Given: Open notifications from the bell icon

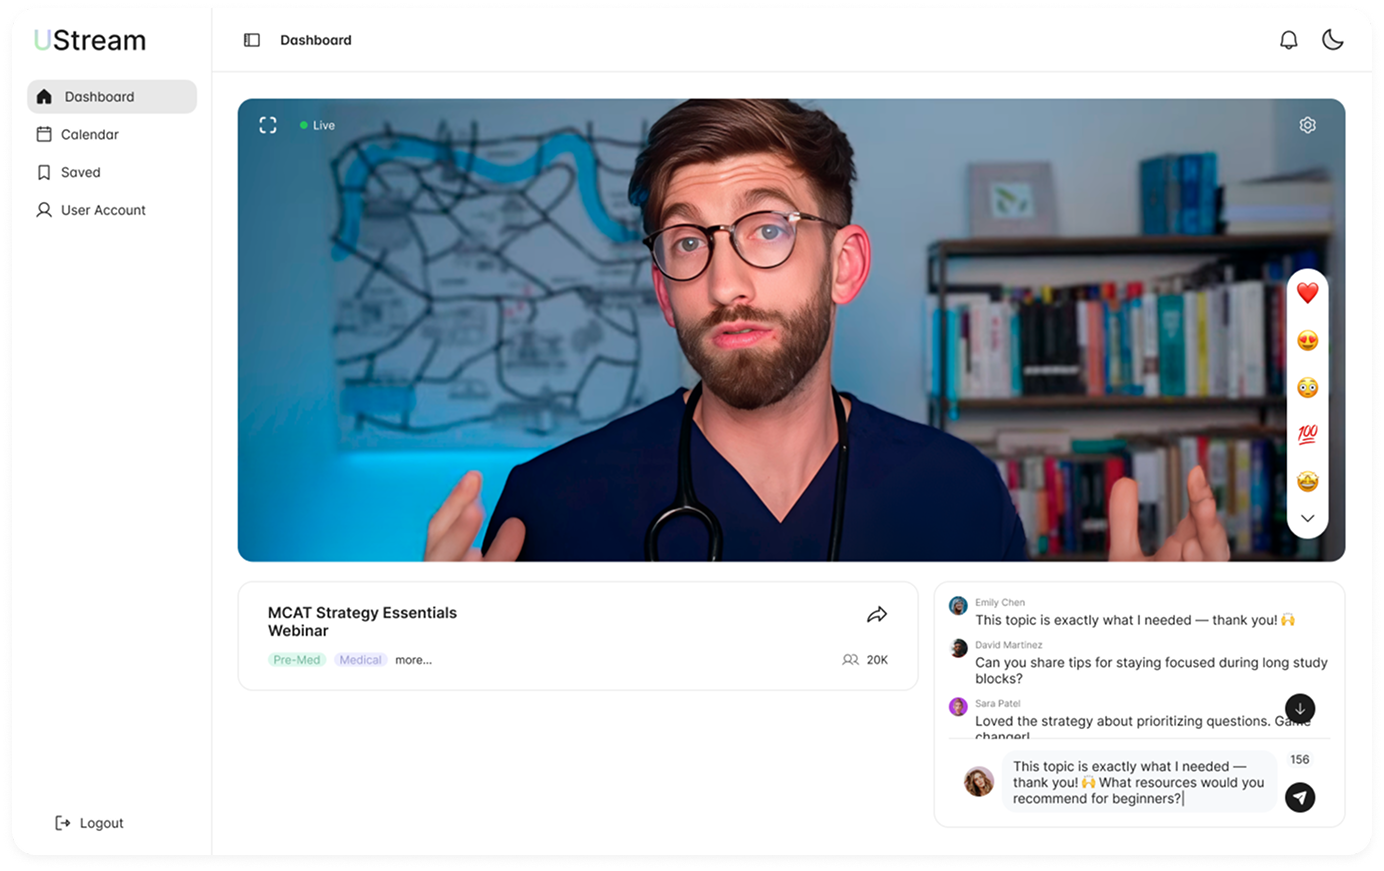Looking at the screenshot, I should tap(1289, 40).
